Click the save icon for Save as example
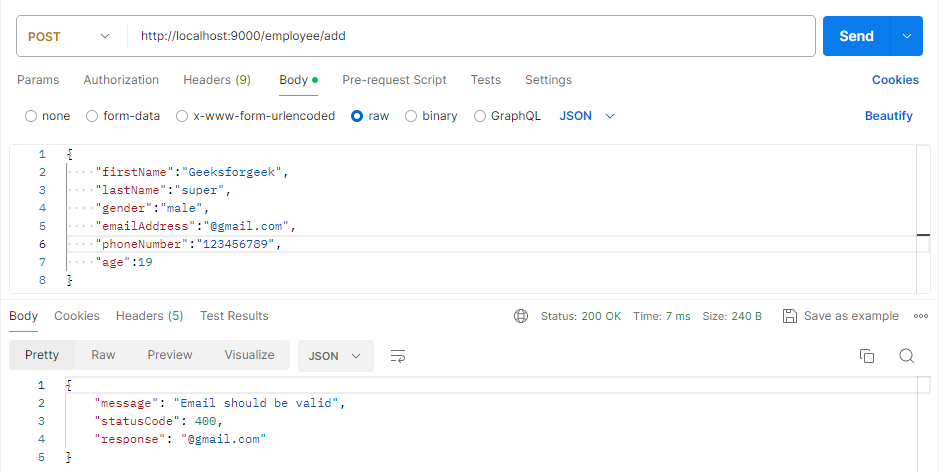This screenshot has height=472, width=945. click(x=790, y=316)
